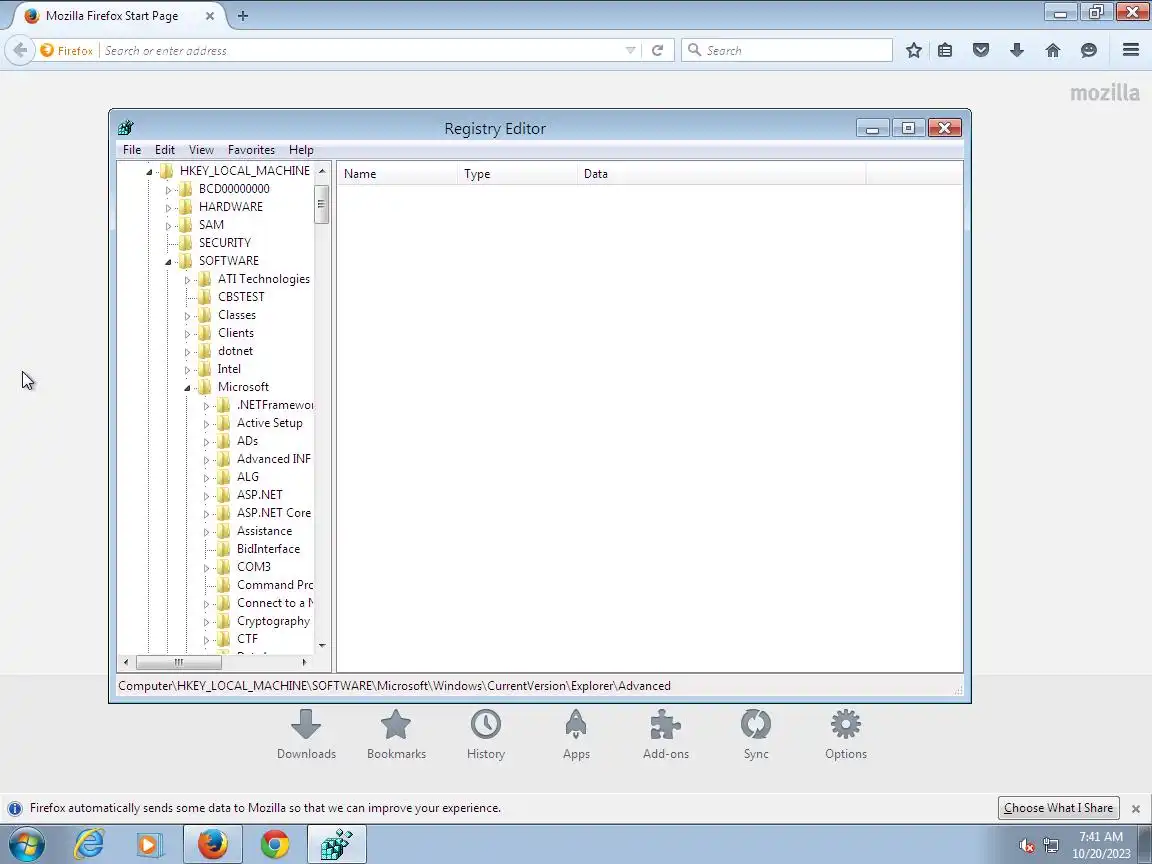1152x864 pixels.
Task: Sort by the Name column header
Action: 397,174
